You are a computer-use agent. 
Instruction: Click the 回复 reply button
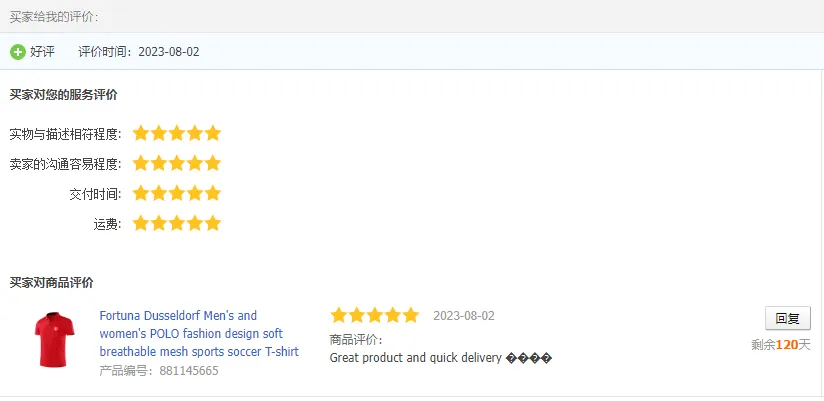(787, 319)
